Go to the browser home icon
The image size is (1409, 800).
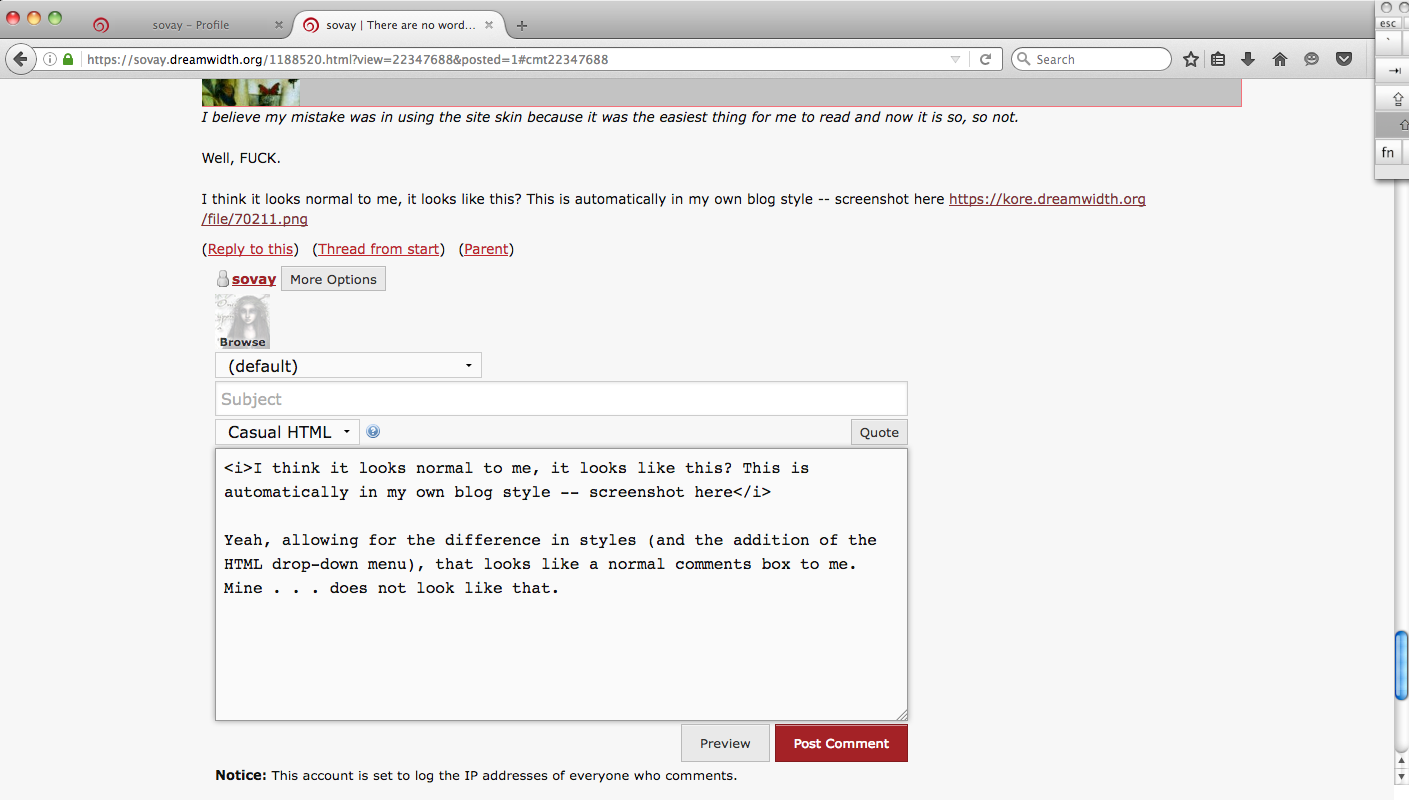[1279, 60]
